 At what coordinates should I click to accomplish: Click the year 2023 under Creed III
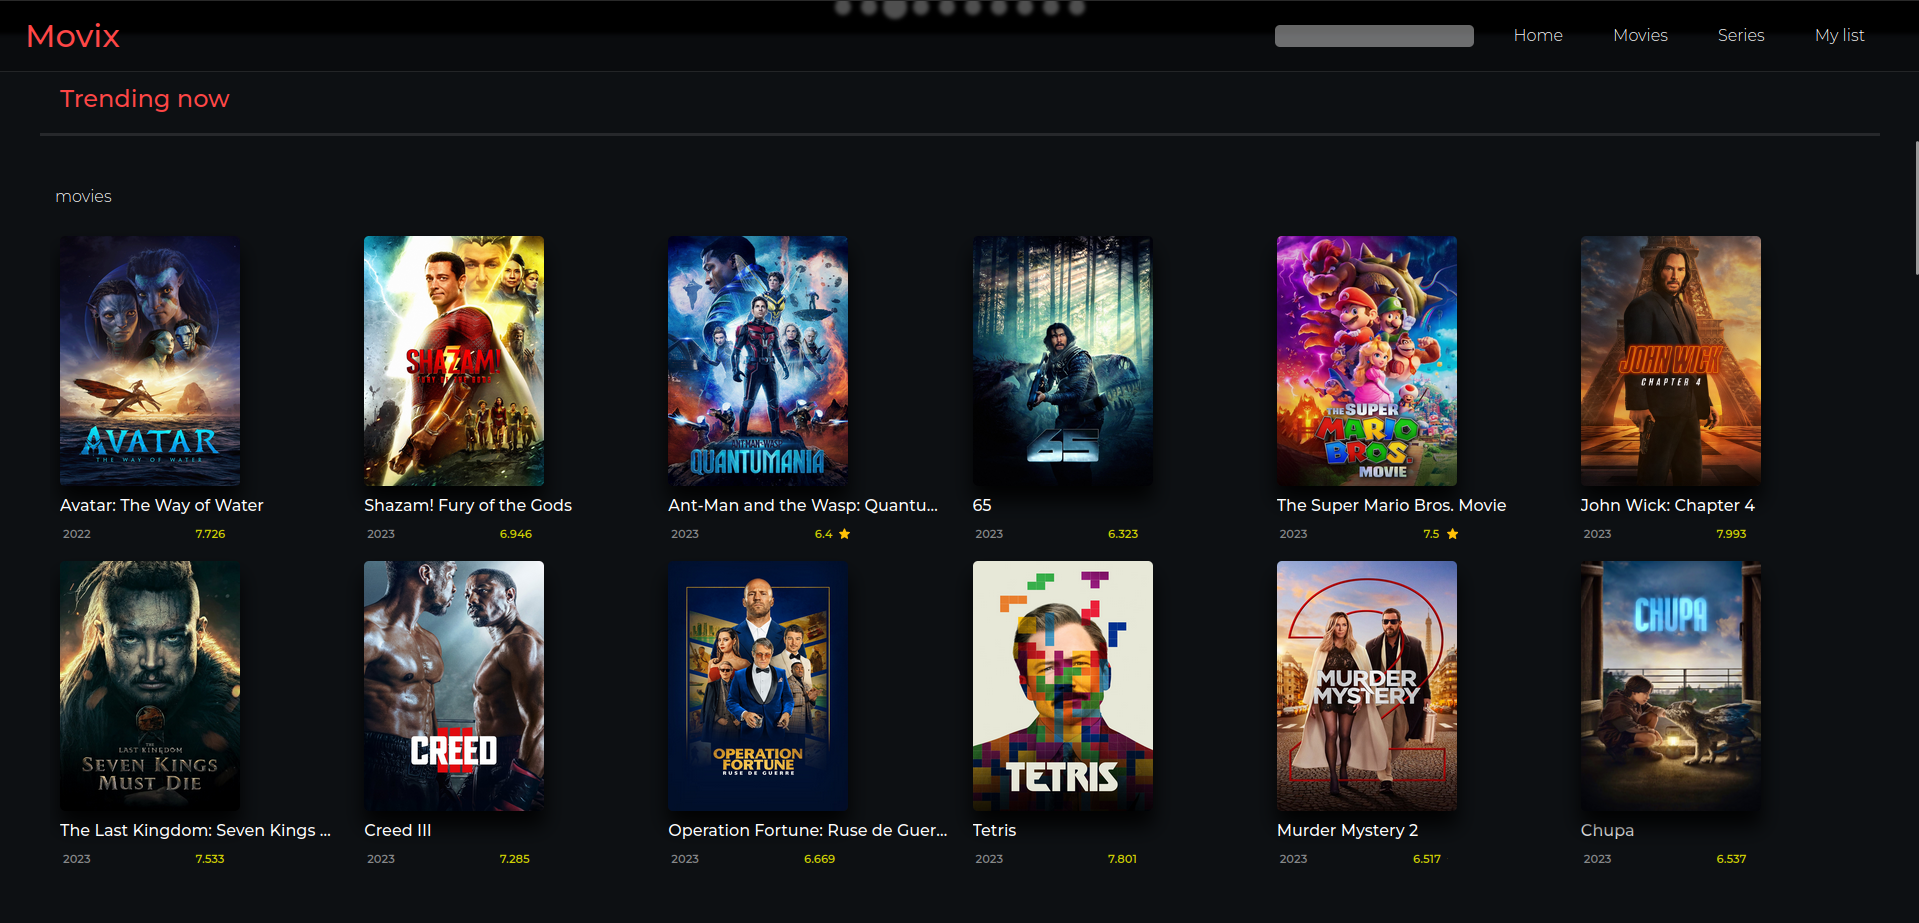click(381, 859)
